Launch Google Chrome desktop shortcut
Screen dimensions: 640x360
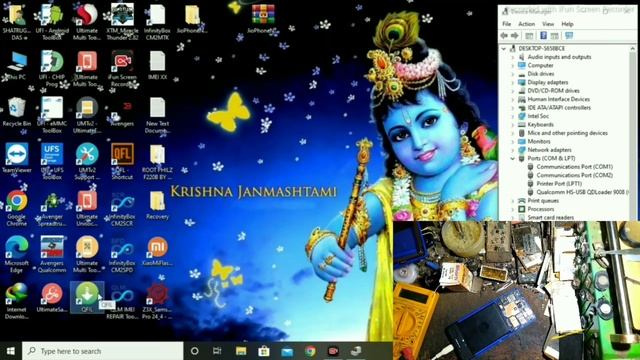(17, 208)
